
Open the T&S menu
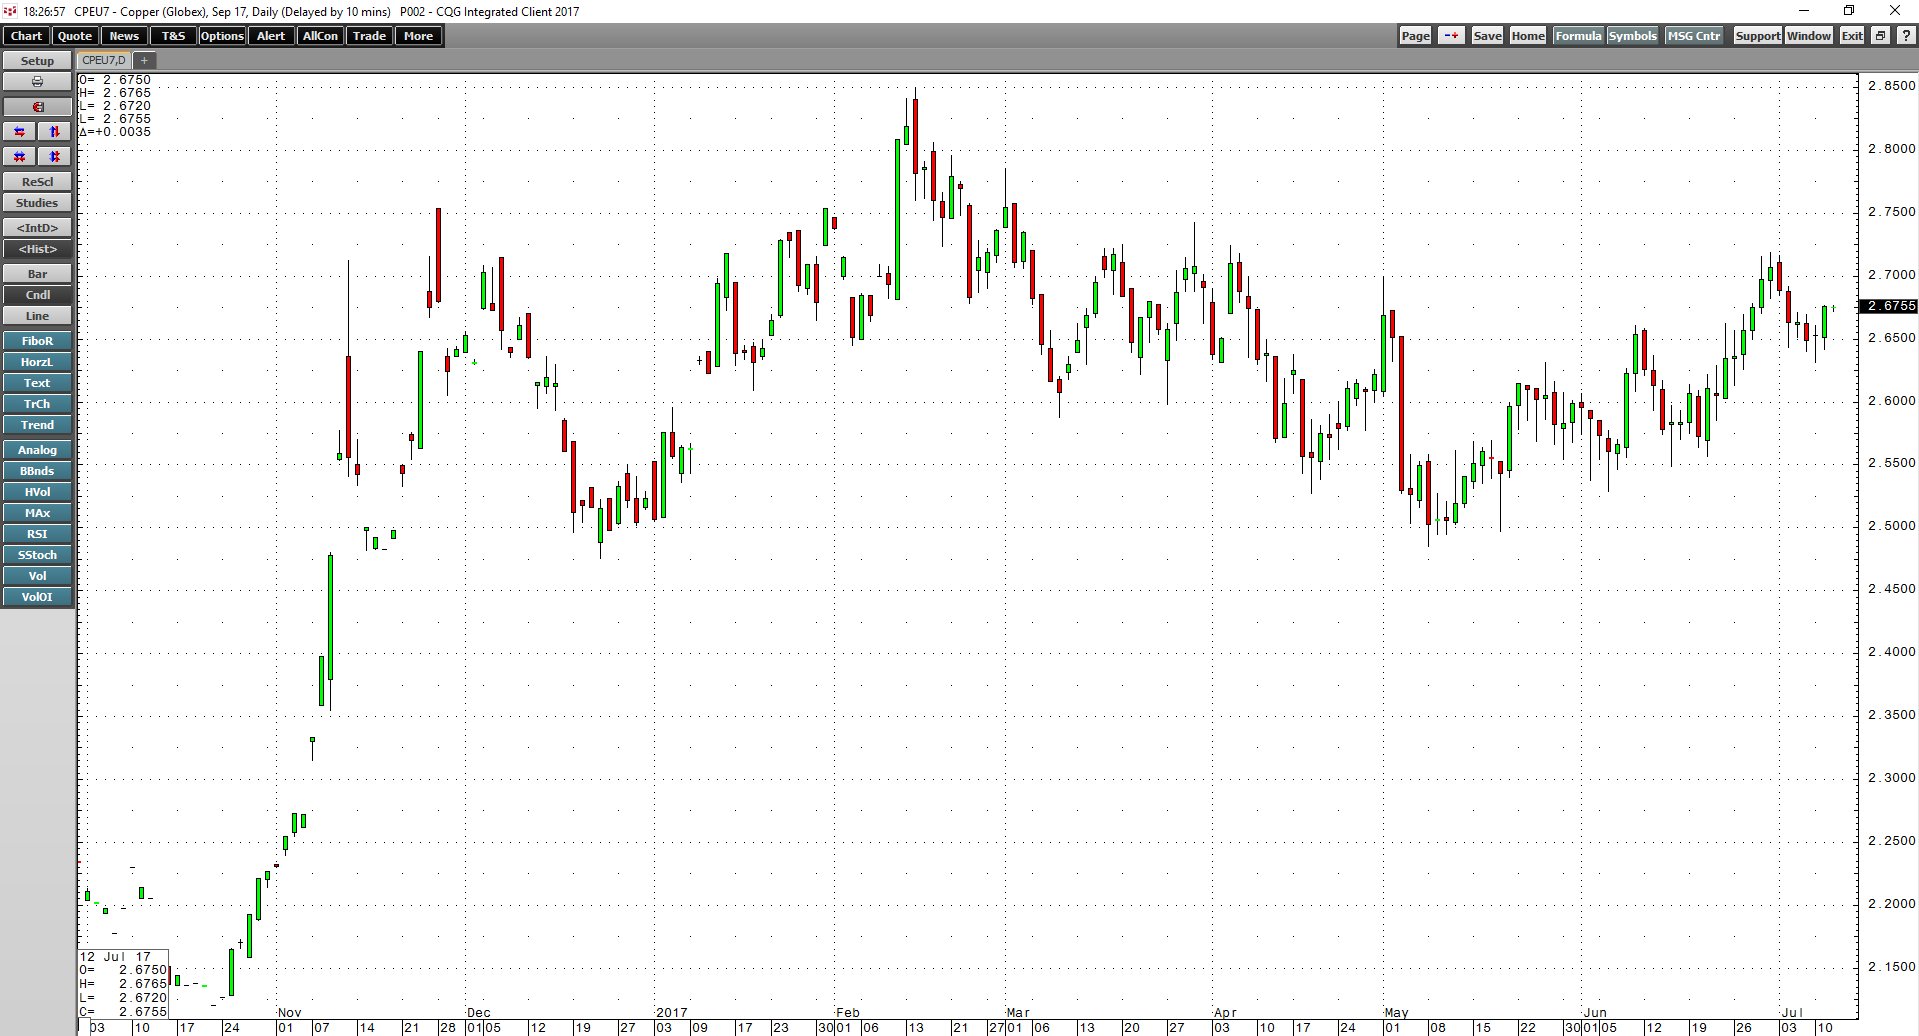173,36
